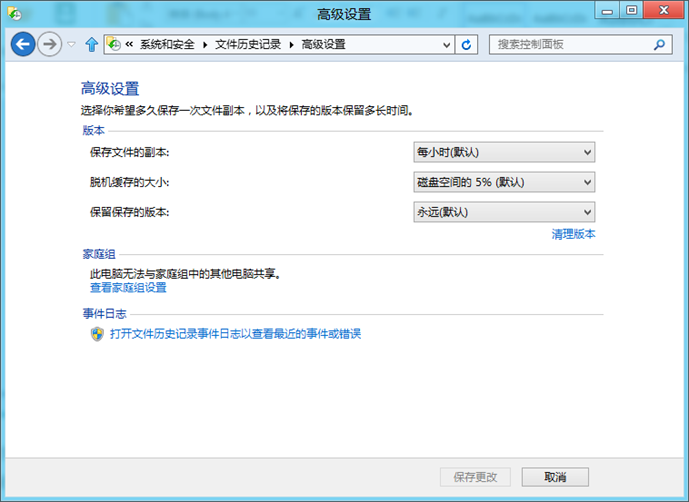Open the 保存文件的副本 frequency dropdown
689x502 pixels.
[504, 152]
